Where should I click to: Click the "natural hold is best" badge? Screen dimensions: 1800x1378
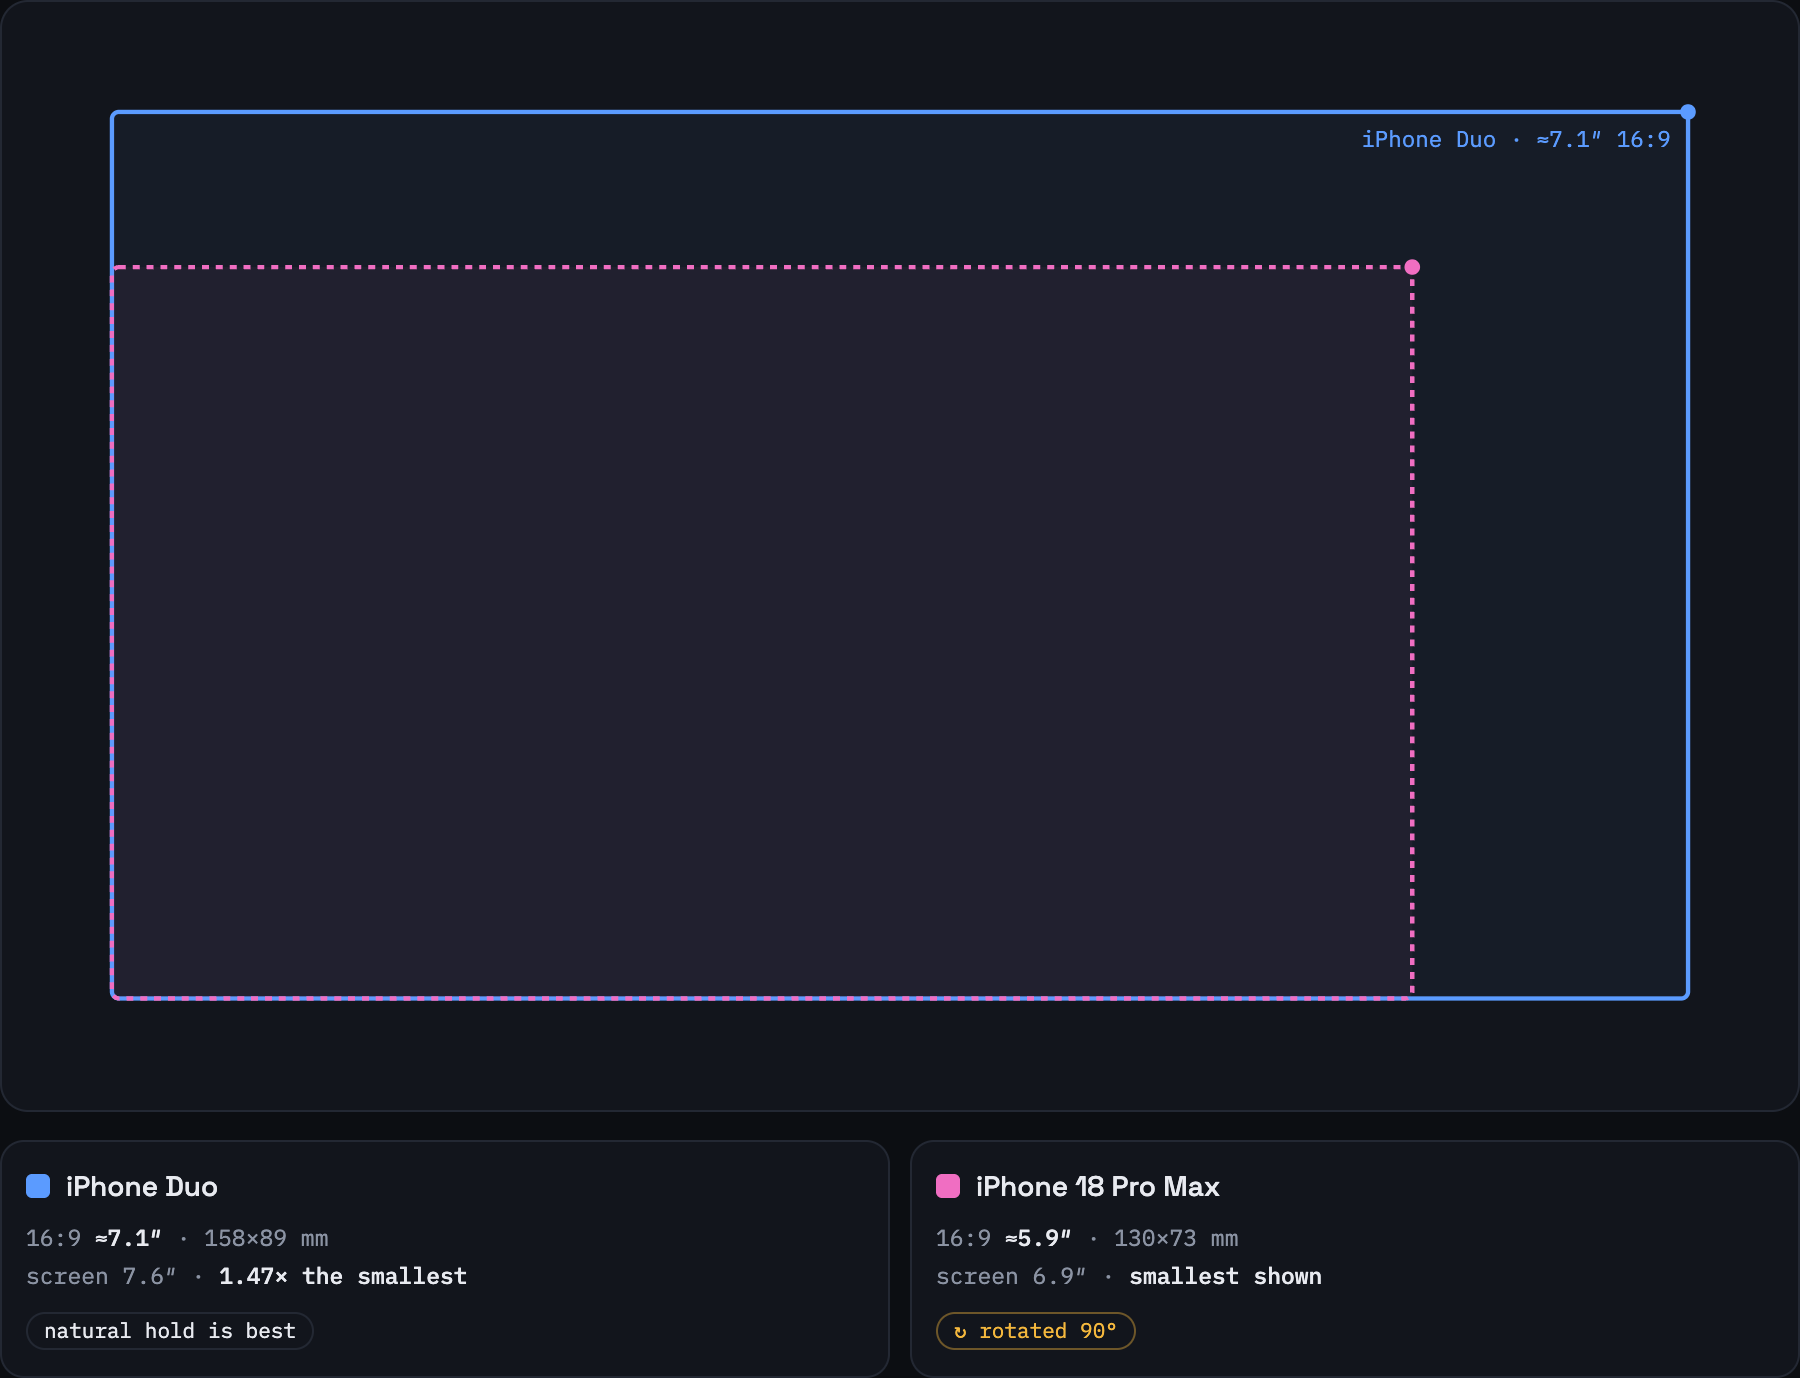pos(170,1331)
